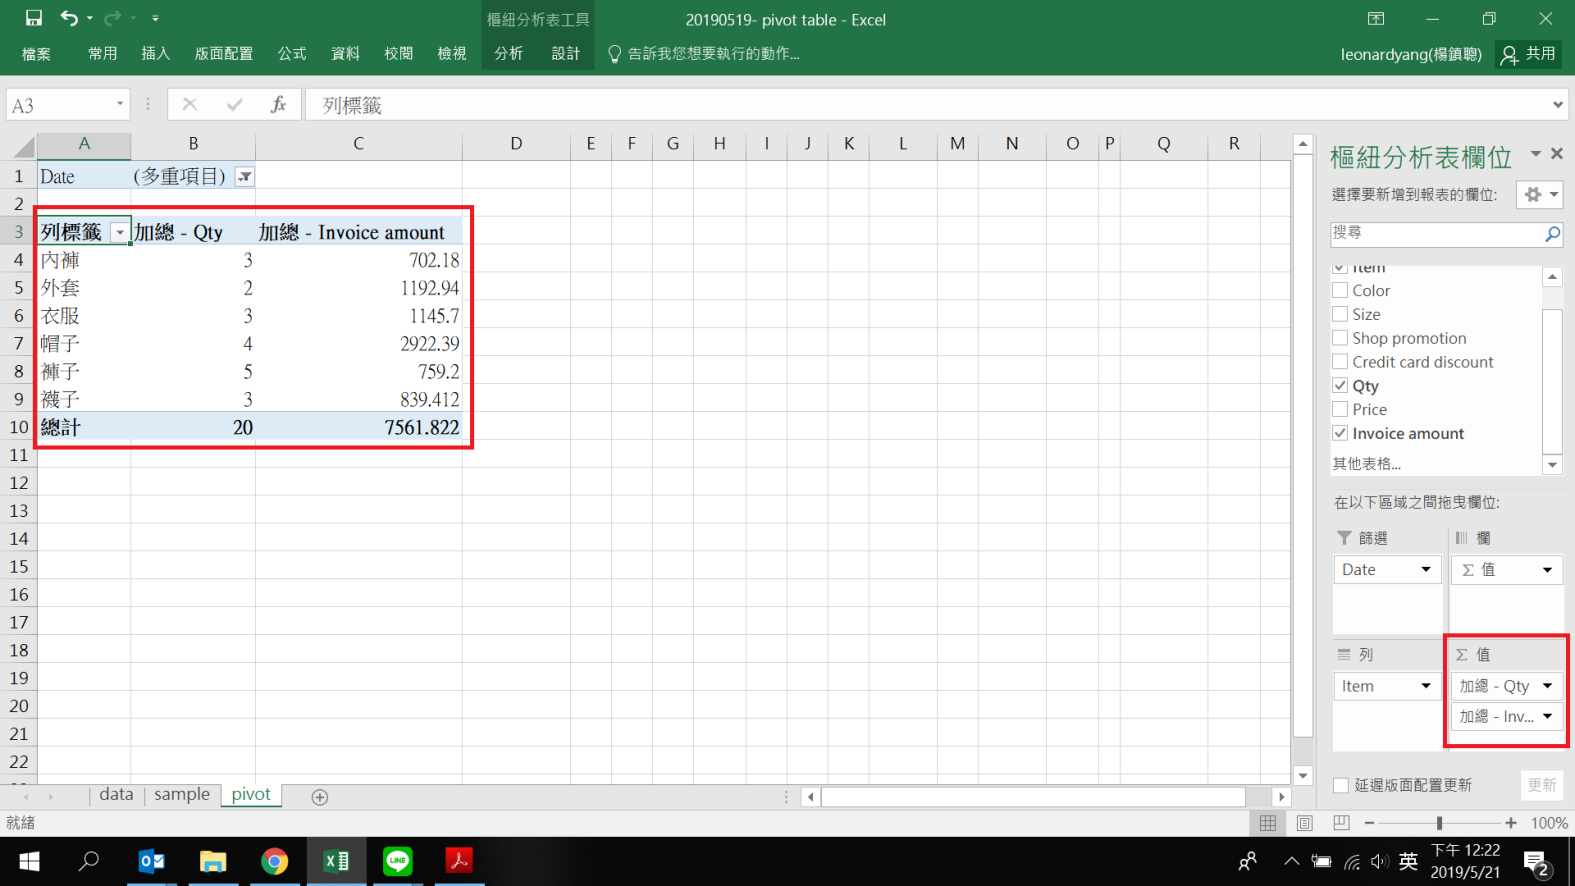Open the Date filter button in cell B1
This screenshot has height=886, width=1575.
[x=244, y=177]
